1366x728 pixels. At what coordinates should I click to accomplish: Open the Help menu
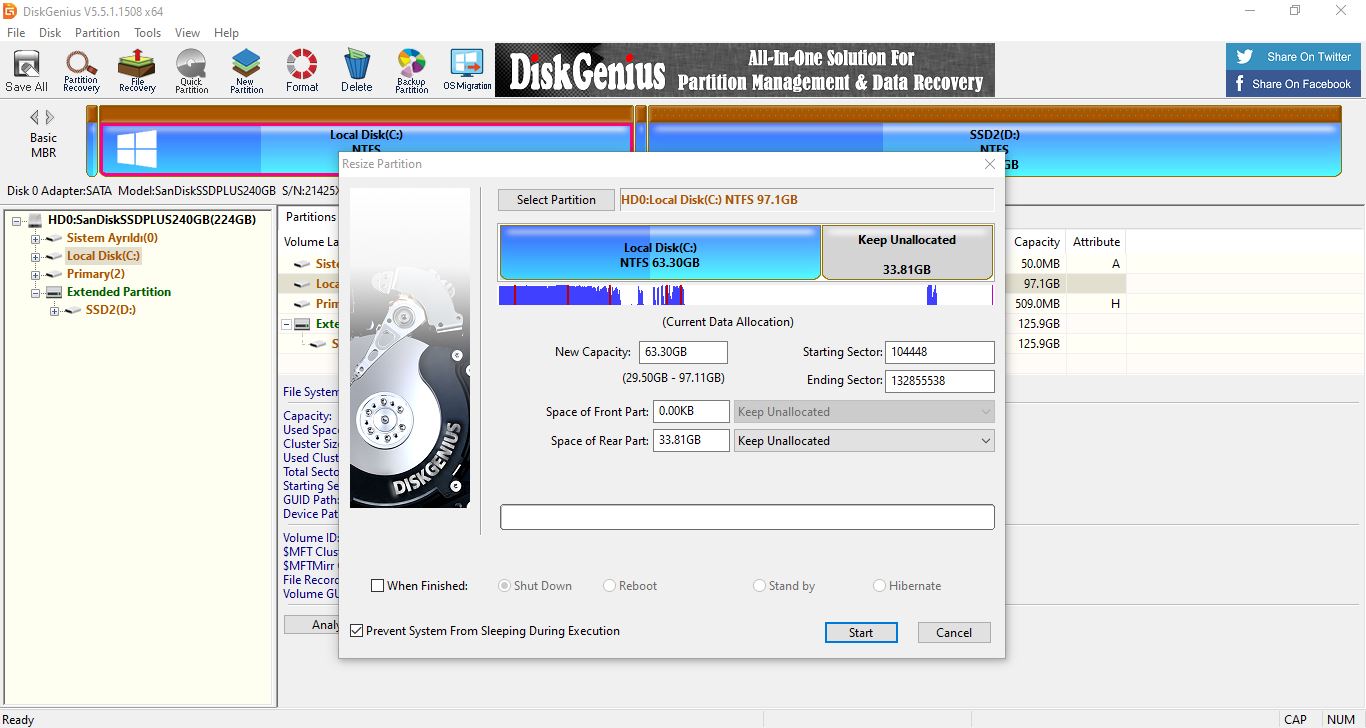tap(226, 33)
